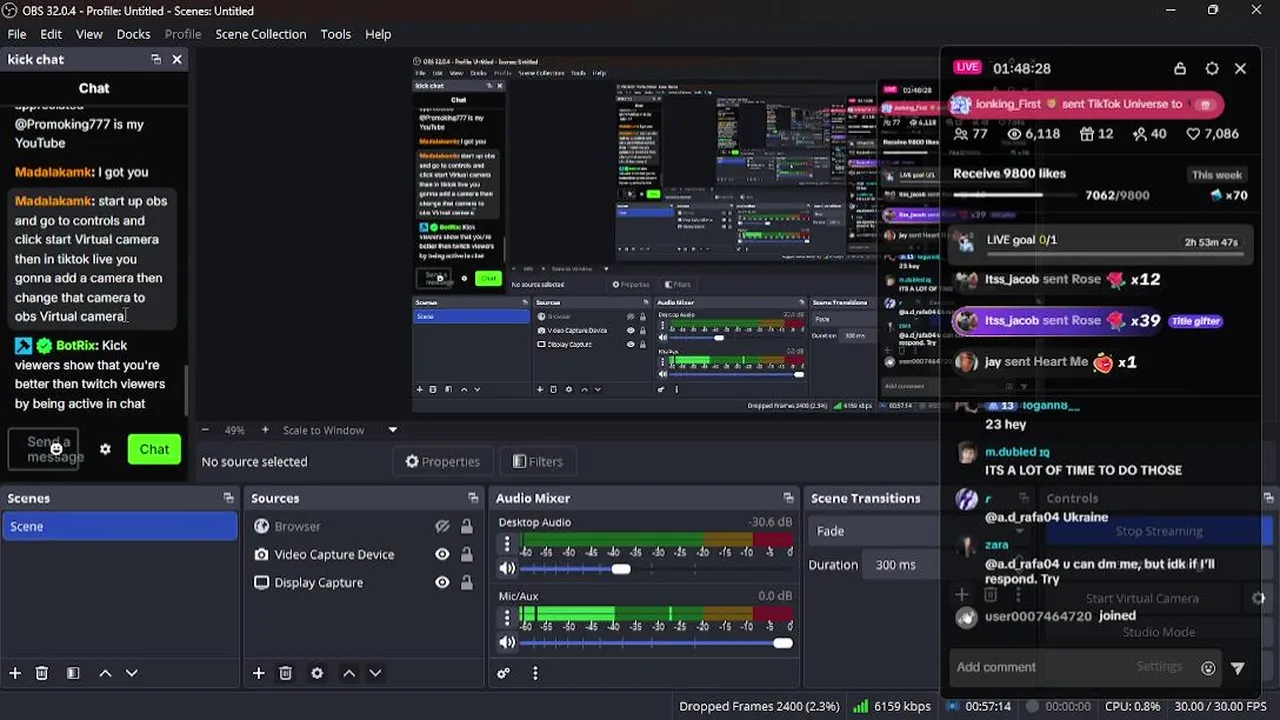1280x720 pixels.
Task: Open advanced audio properties
Action: [504, 673]
